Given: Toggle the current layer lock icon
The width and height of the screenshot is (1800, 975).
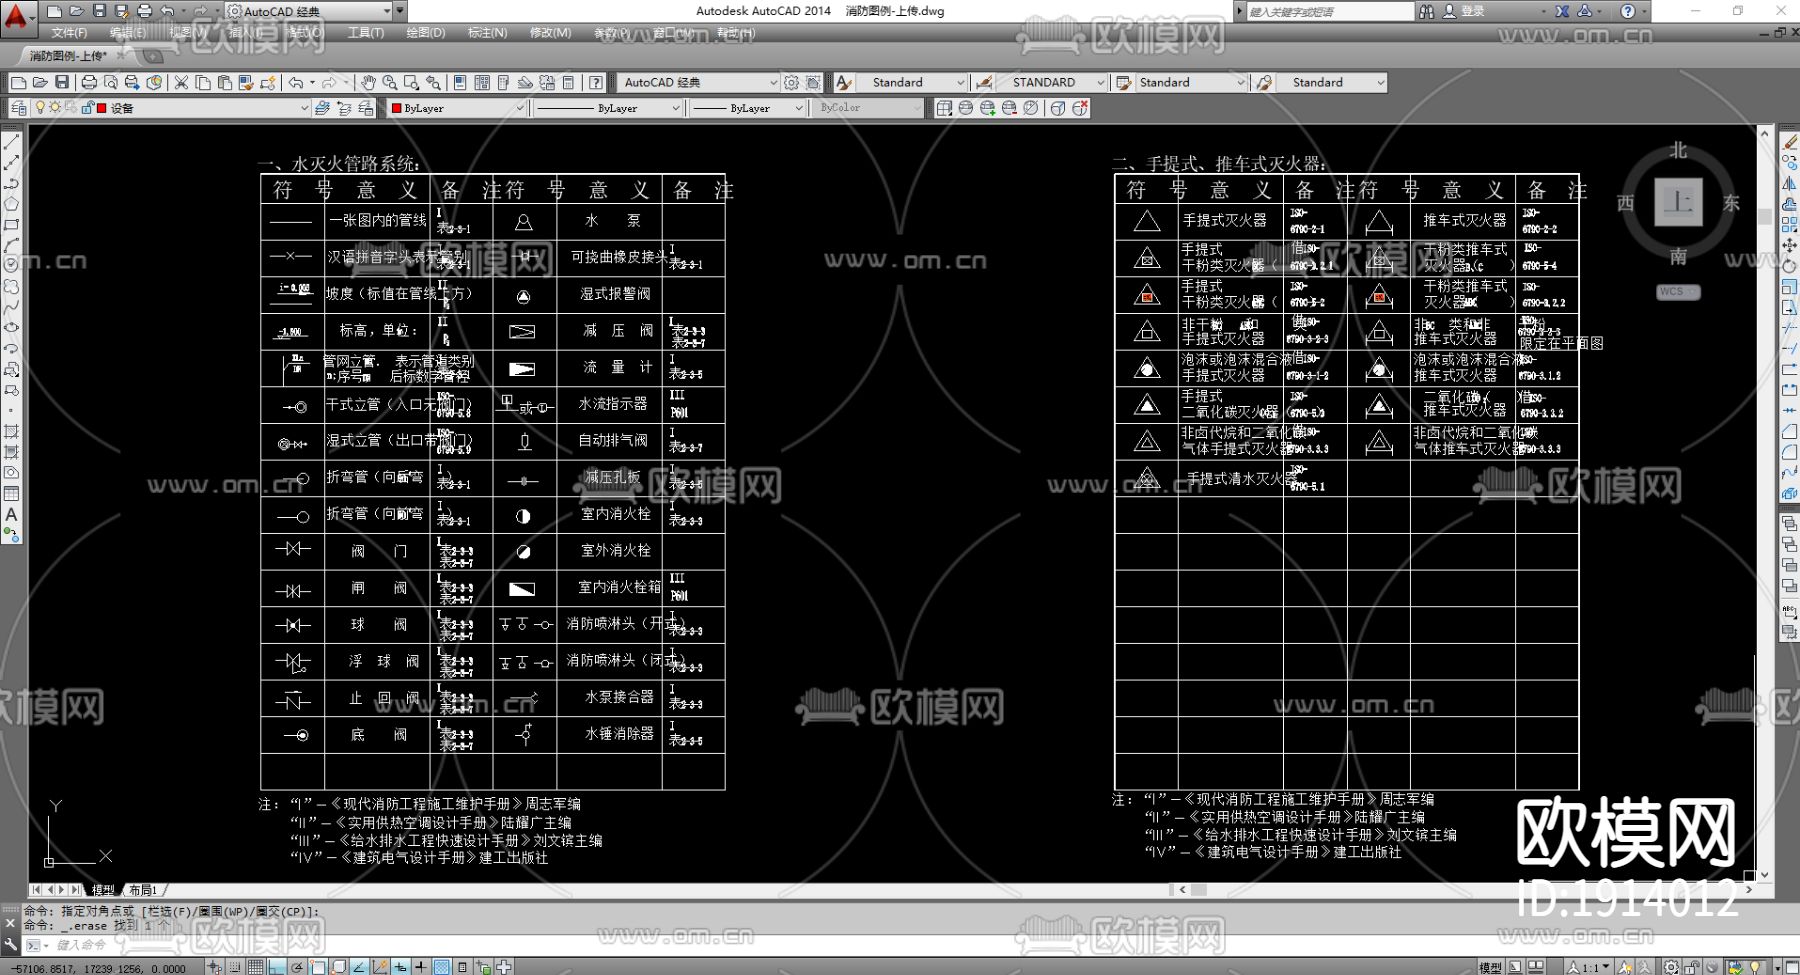Looking at the screenshot, I should pos(88,108).
